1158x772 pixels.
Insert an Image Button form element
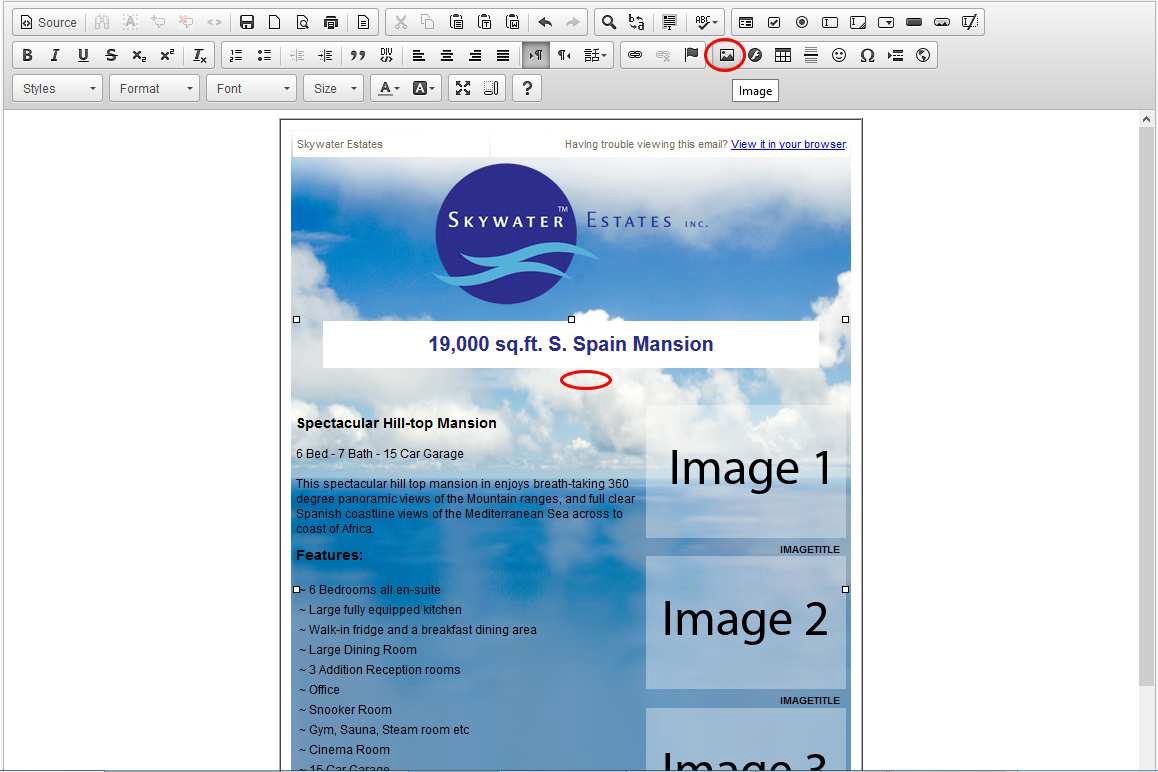tap(942, 22)
